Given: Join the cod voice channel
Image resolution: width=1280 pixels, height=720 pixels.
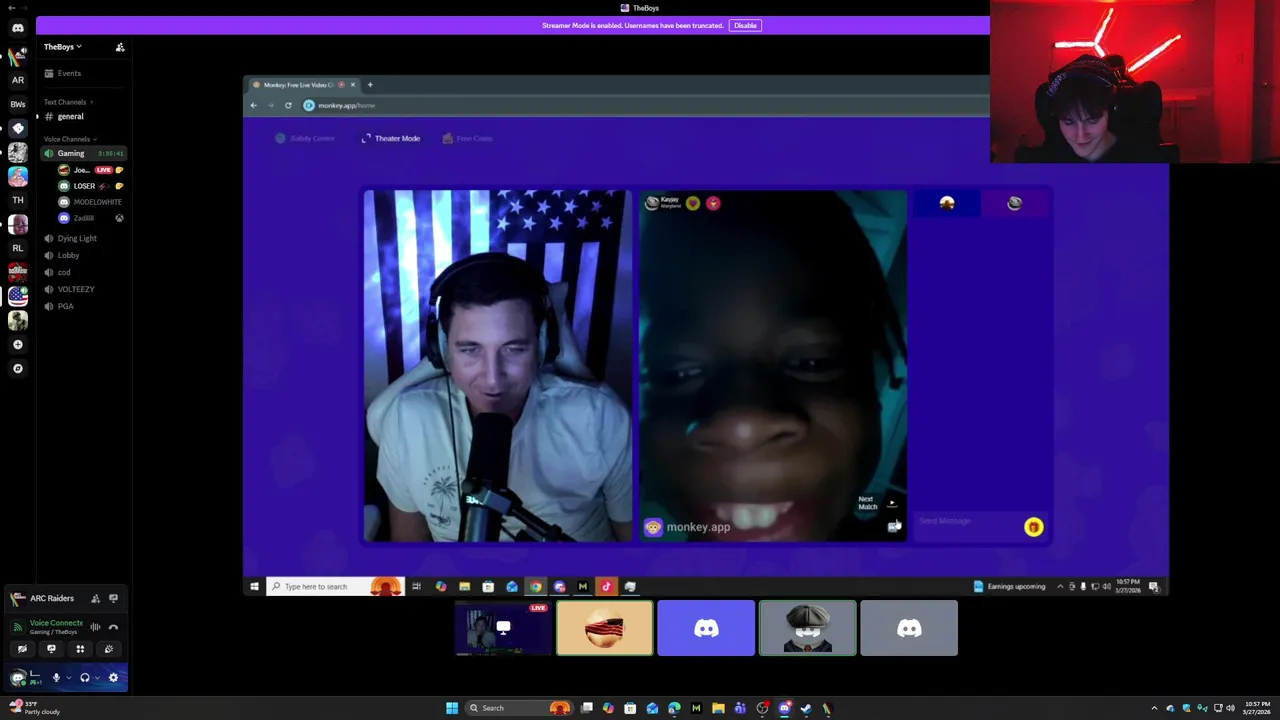Looking at the screenshot, I should (x=64, y=272).
